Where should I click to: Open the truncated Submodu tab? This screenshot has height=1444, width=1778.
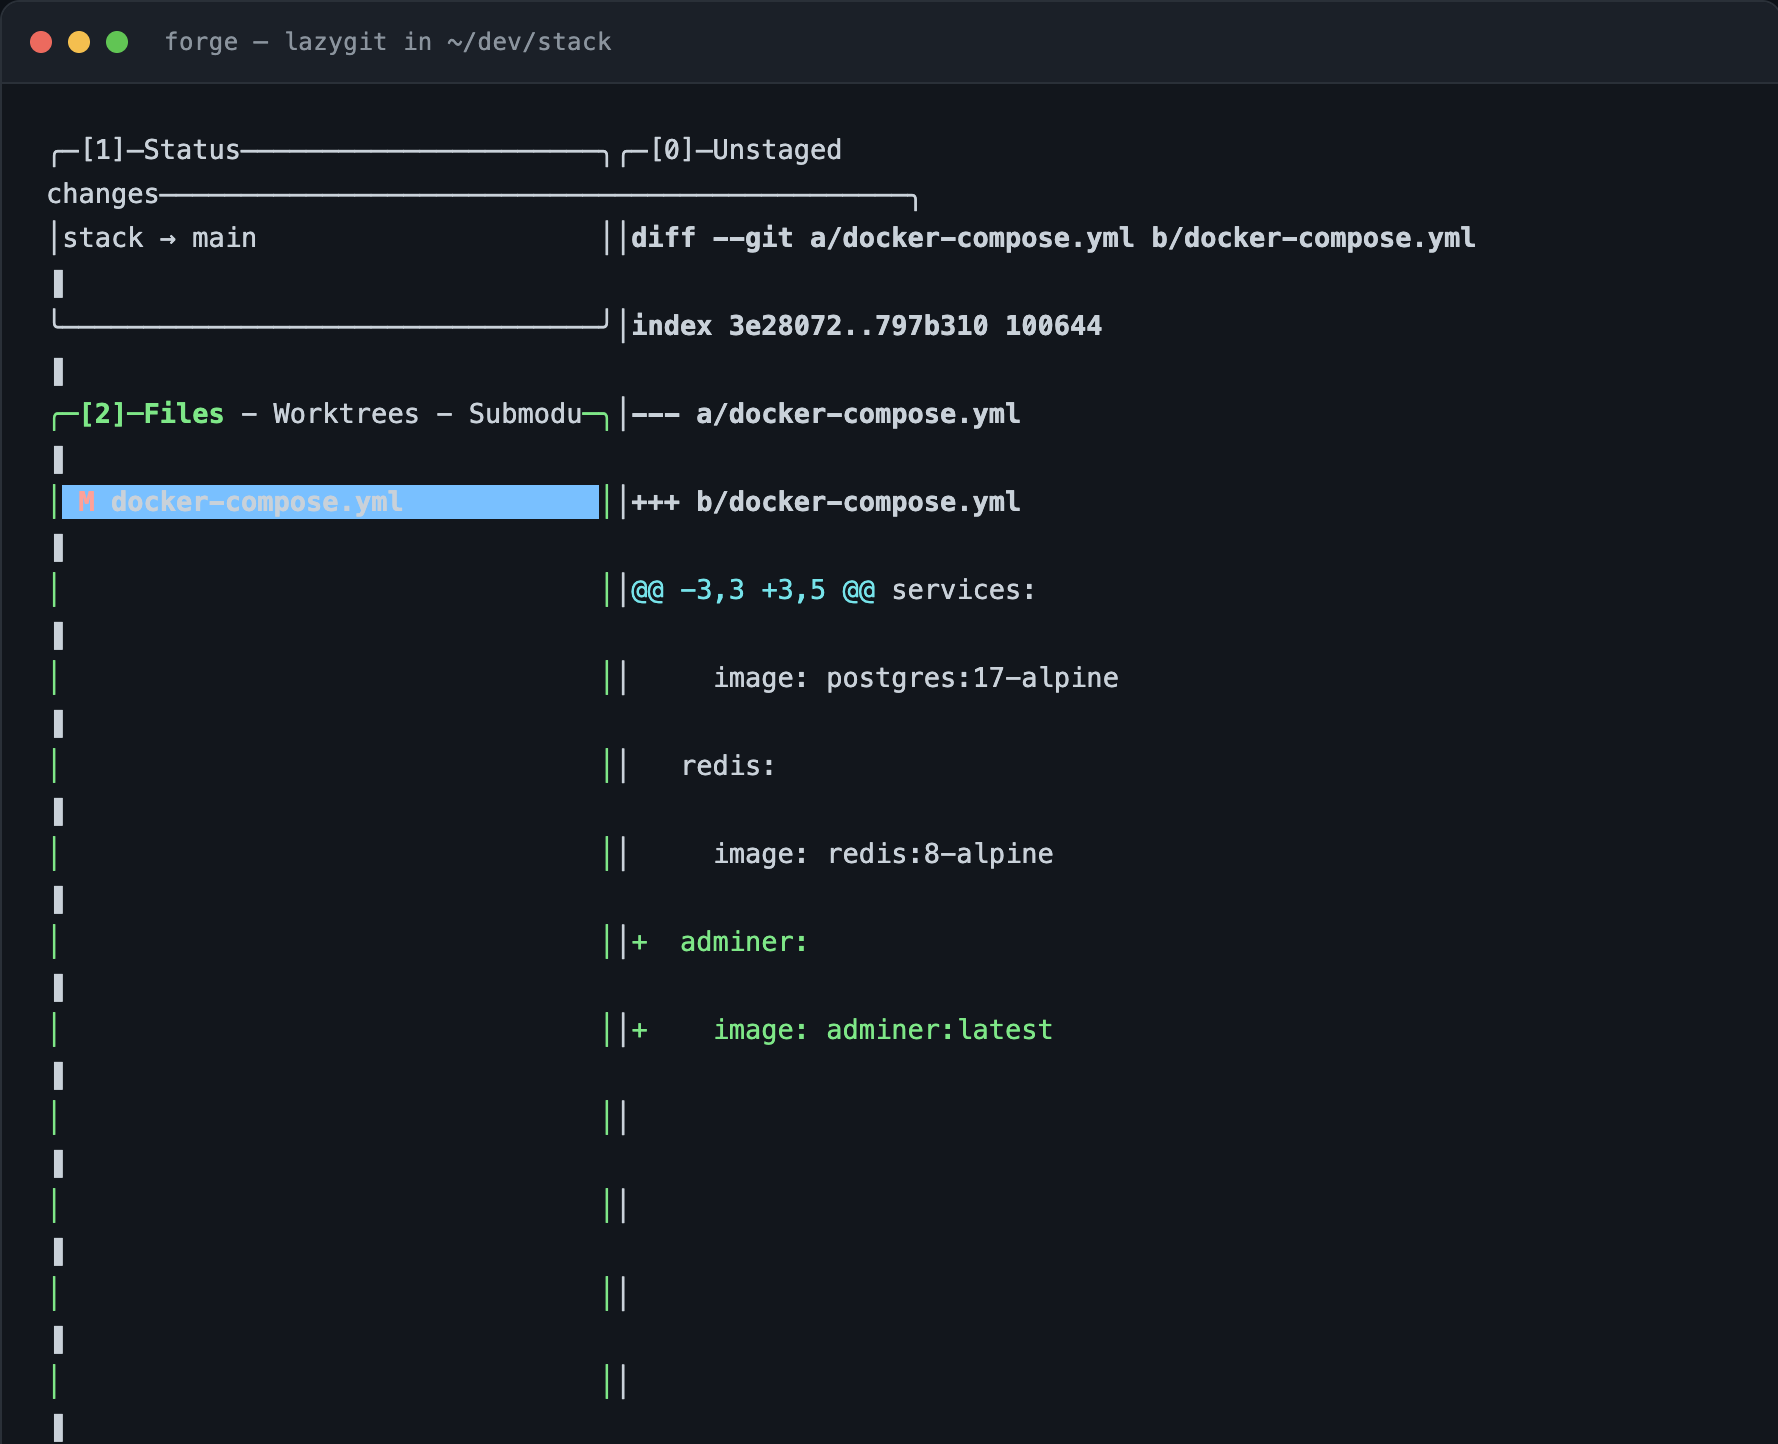click(x=525, y=414)
